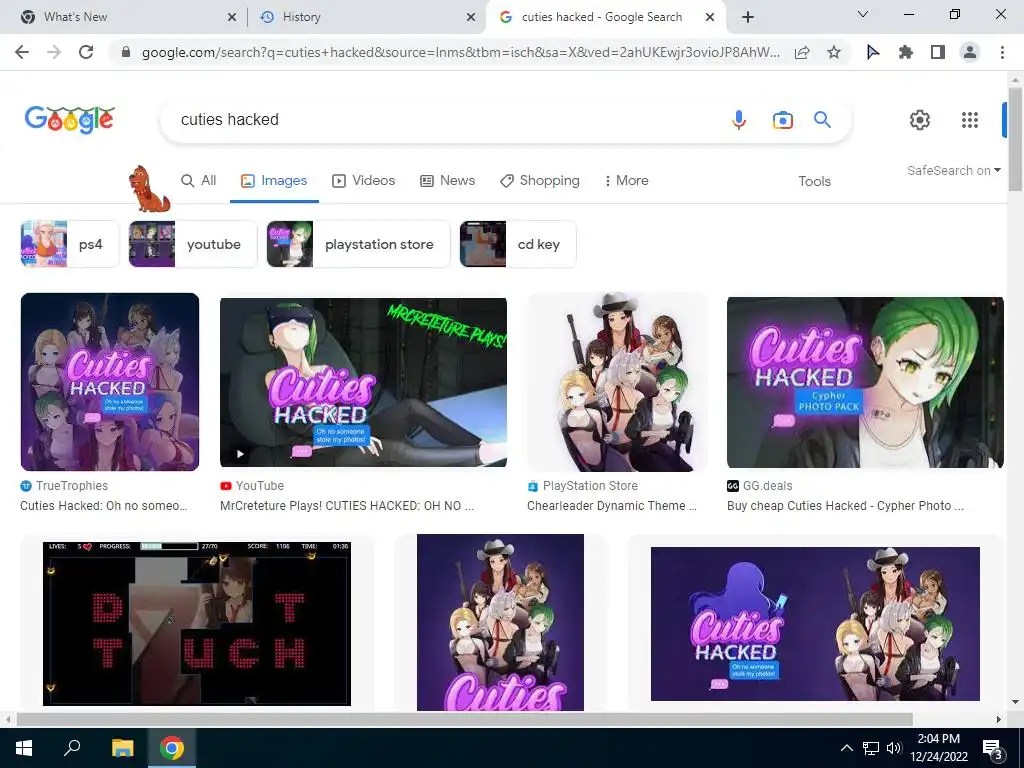
Task: Open the Chearleader Dynamic Theme link
Action: tap(612, 506)
